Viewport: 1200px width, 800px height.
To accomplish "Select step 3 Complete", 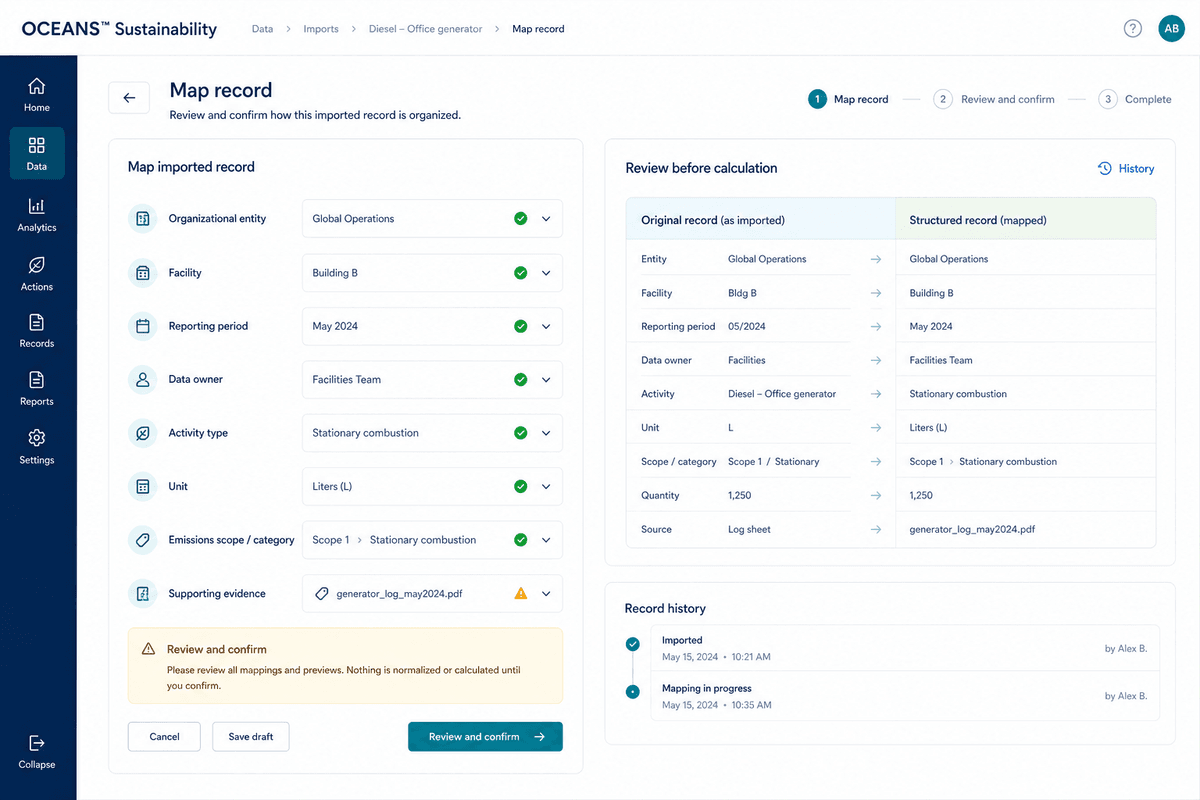I will pos(1135,99).
